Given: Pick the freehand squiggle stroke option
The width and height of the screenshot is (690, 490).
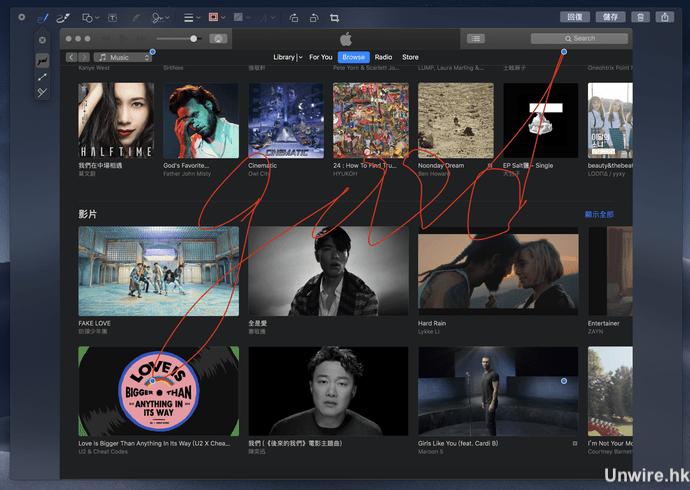Looking at the screenshot, I should click(x=42, y=61).
